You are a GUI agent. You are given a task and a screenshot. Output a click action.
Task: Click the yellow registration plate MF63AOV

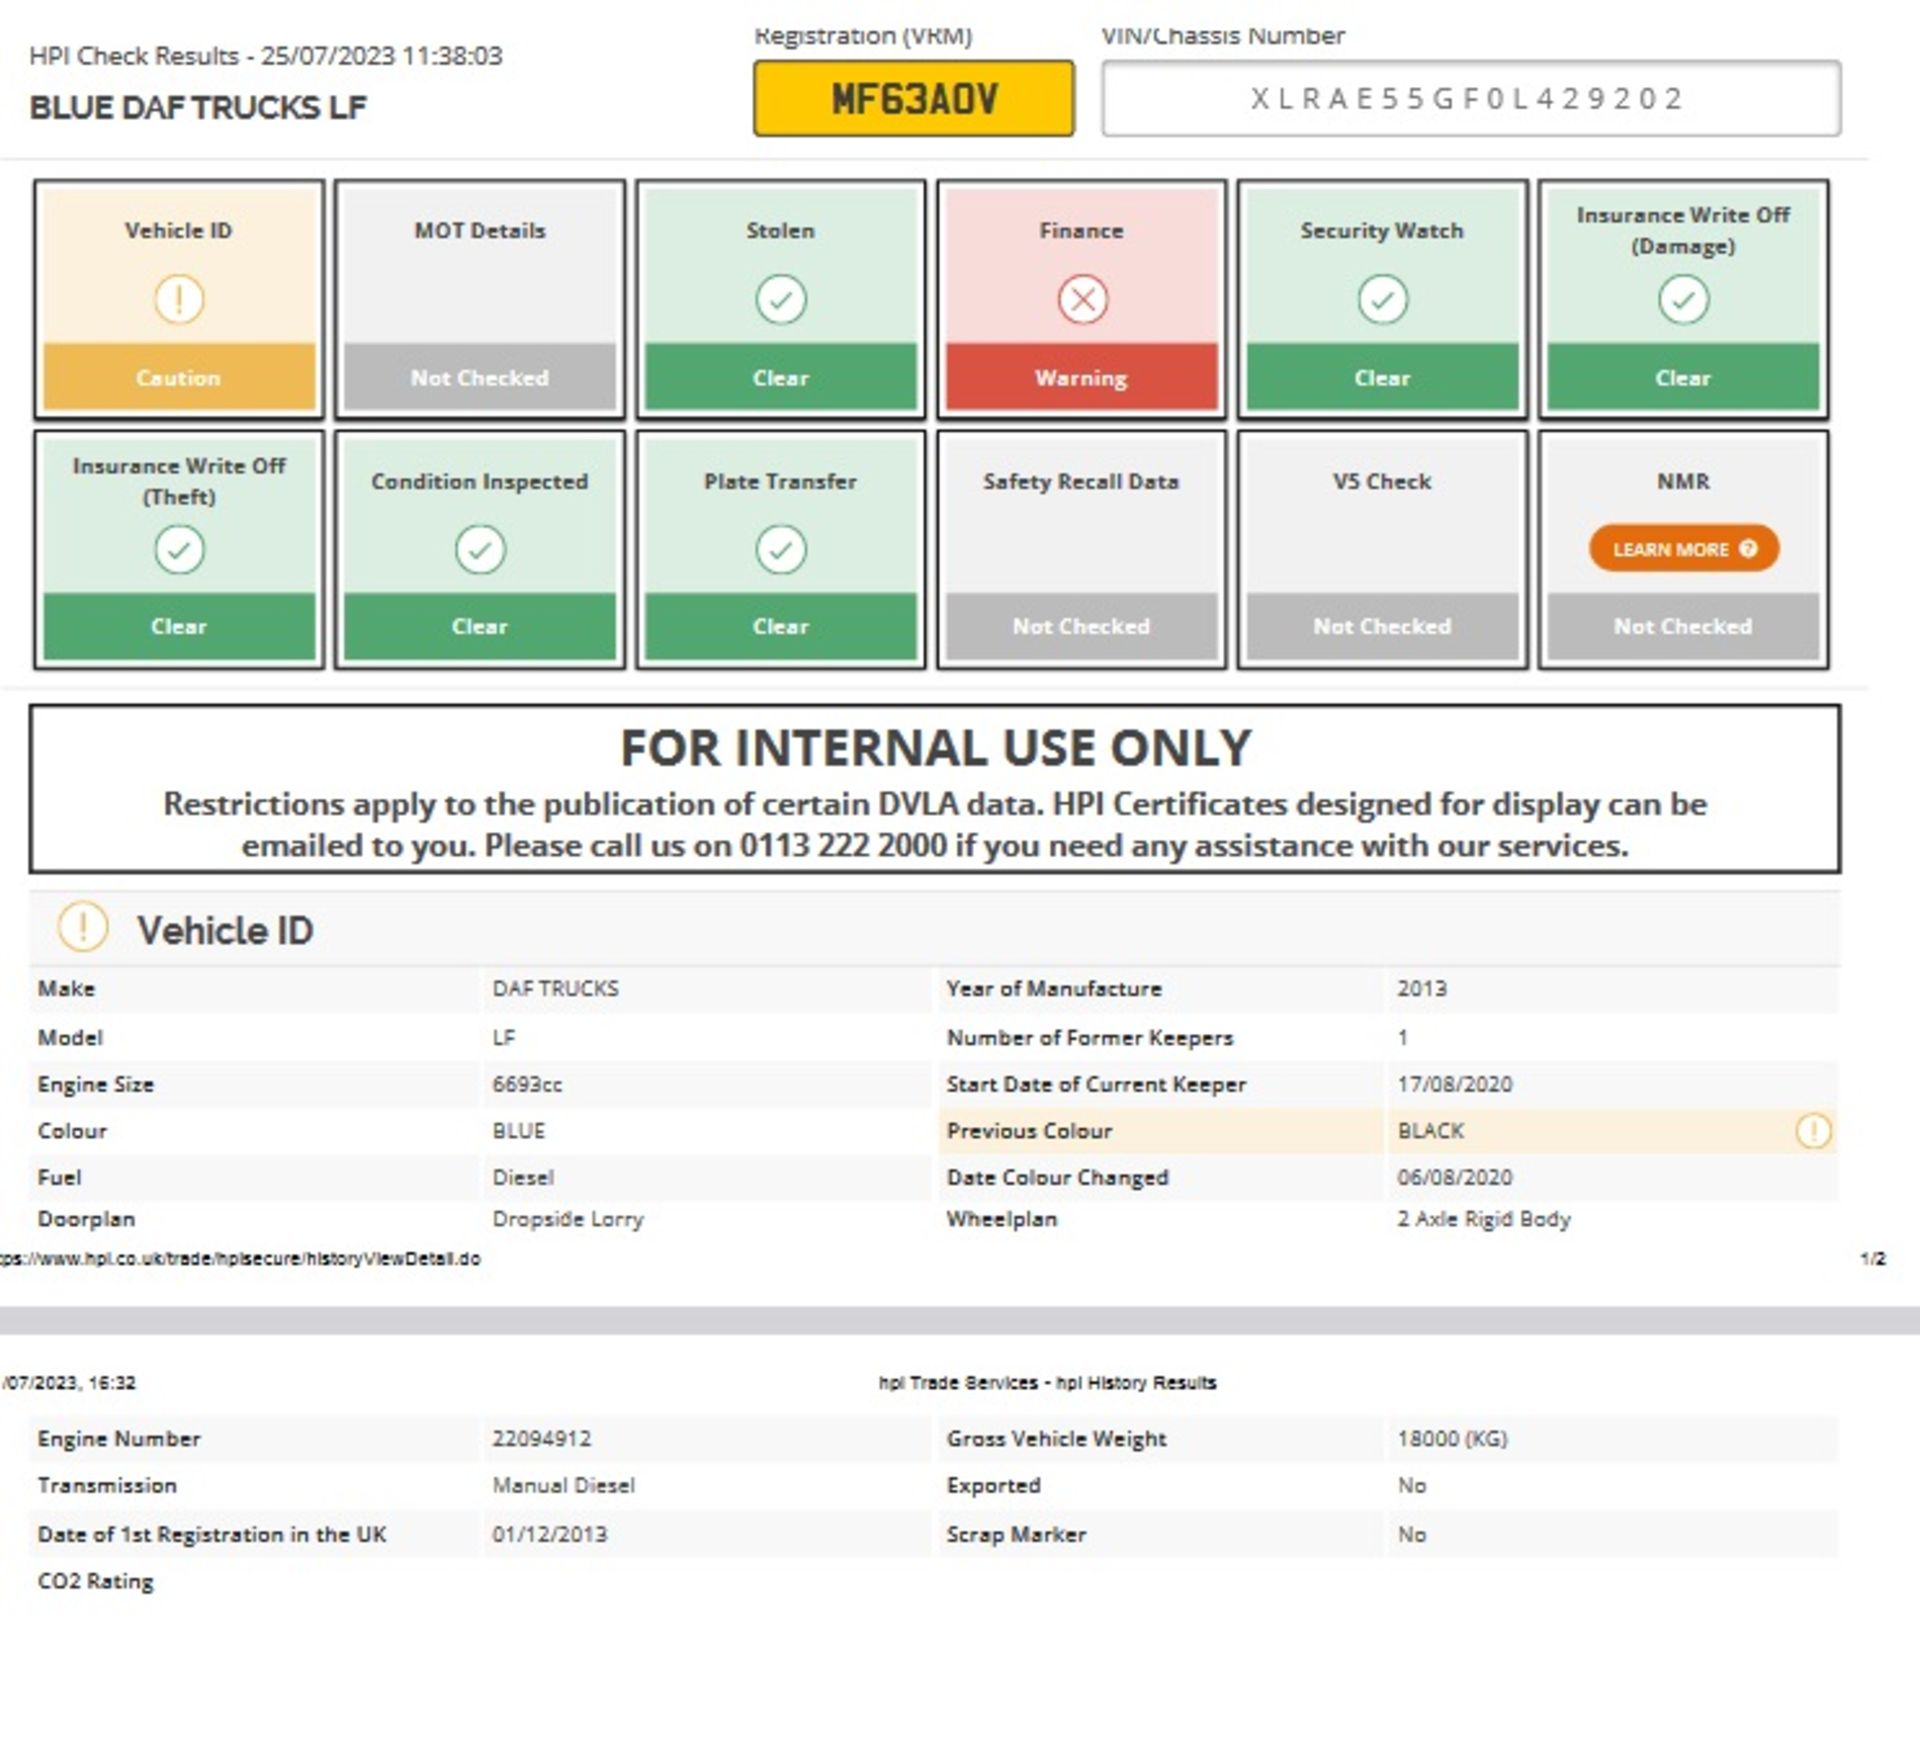(x=914, y=98)
